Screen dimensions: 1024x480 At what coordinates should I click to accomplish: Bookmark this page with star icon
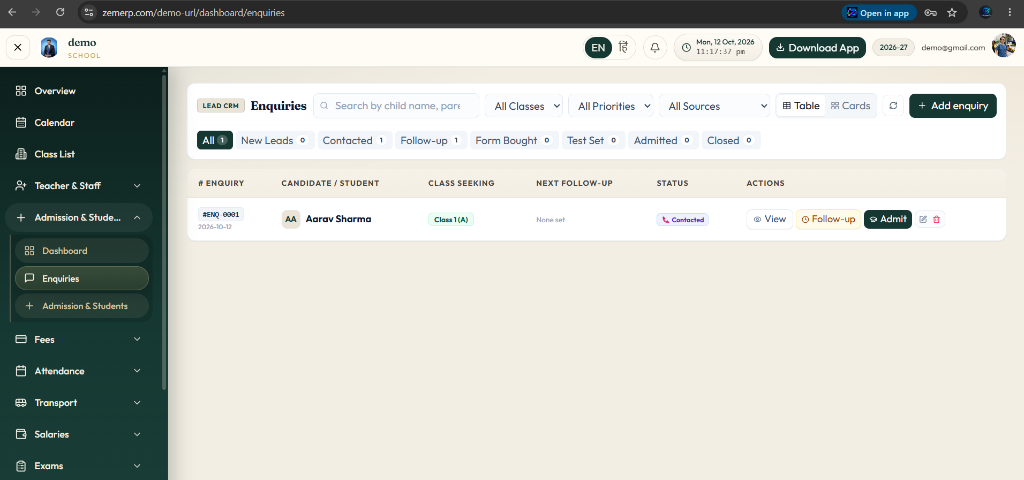952,12
